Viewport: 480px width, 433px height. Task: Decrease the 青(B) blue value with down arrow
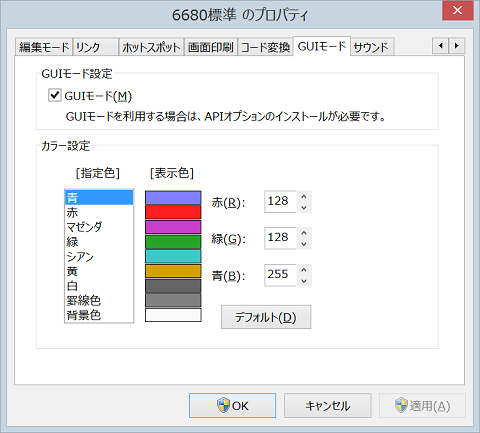304,281
